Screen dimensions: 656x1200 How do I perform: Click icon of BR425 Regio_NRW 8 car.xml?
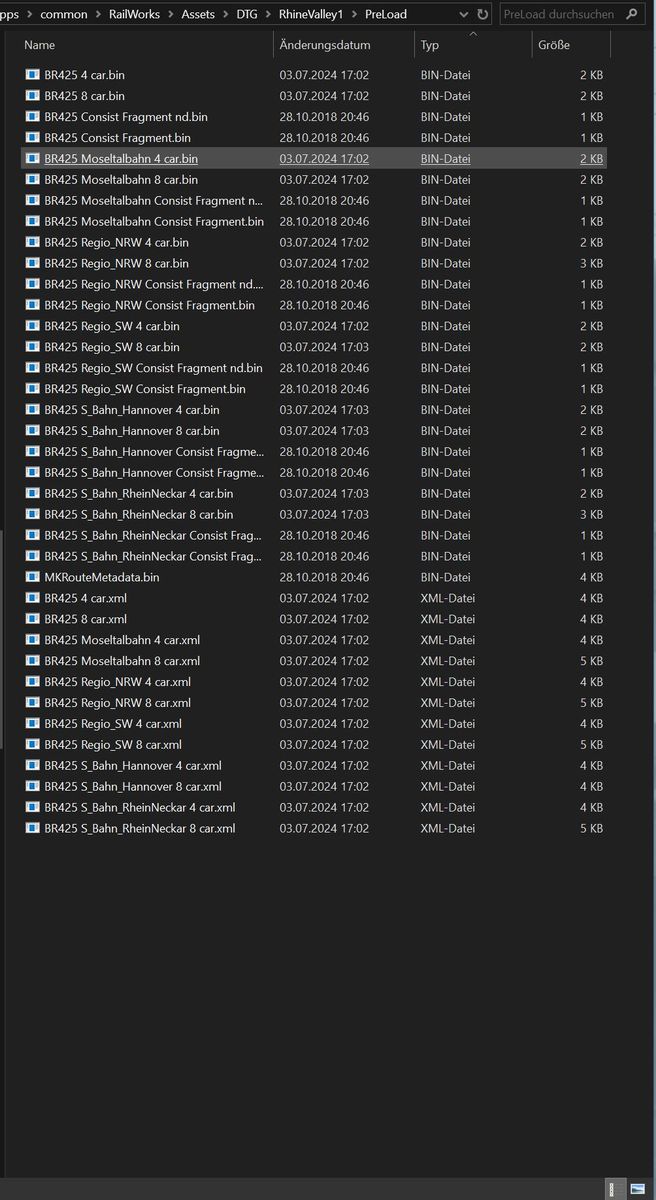pos(32,703)
